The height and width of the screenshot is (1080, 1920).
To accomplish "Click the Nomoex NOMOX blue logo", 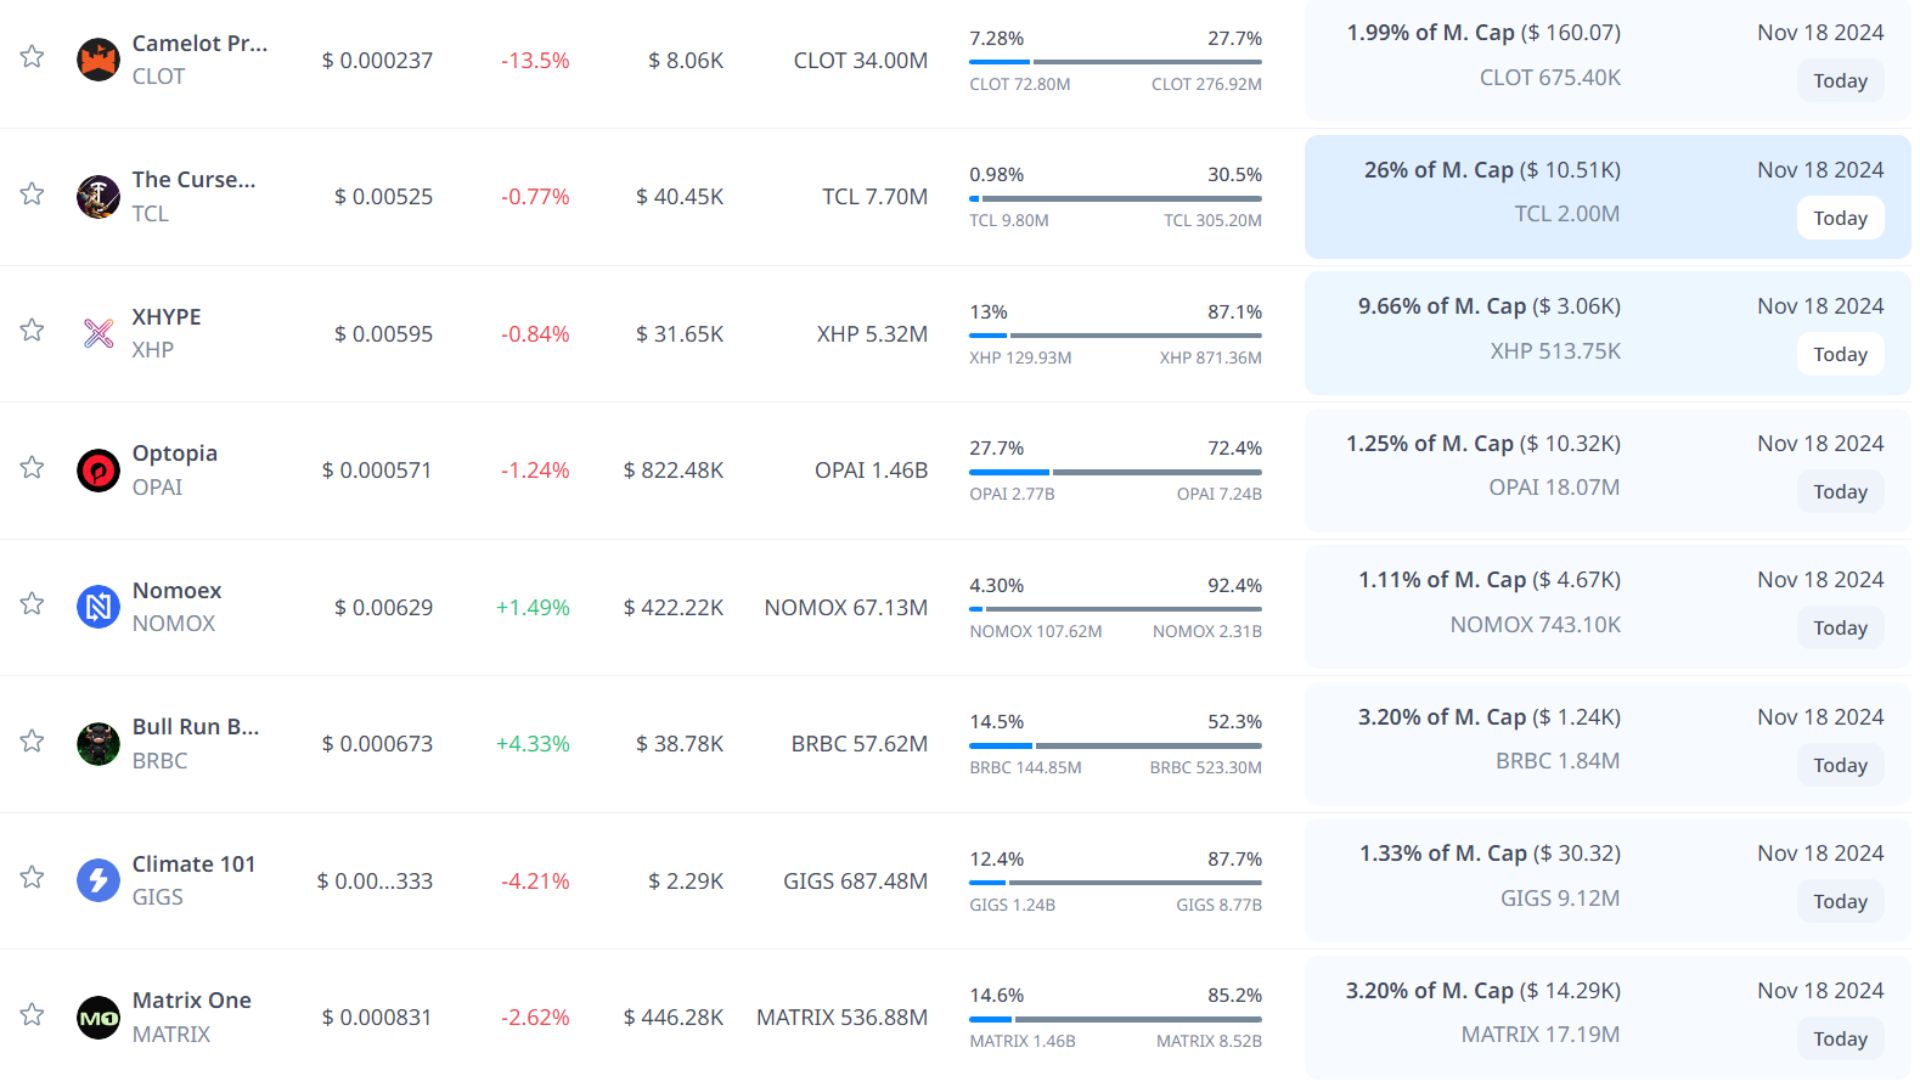I will 98,607.
